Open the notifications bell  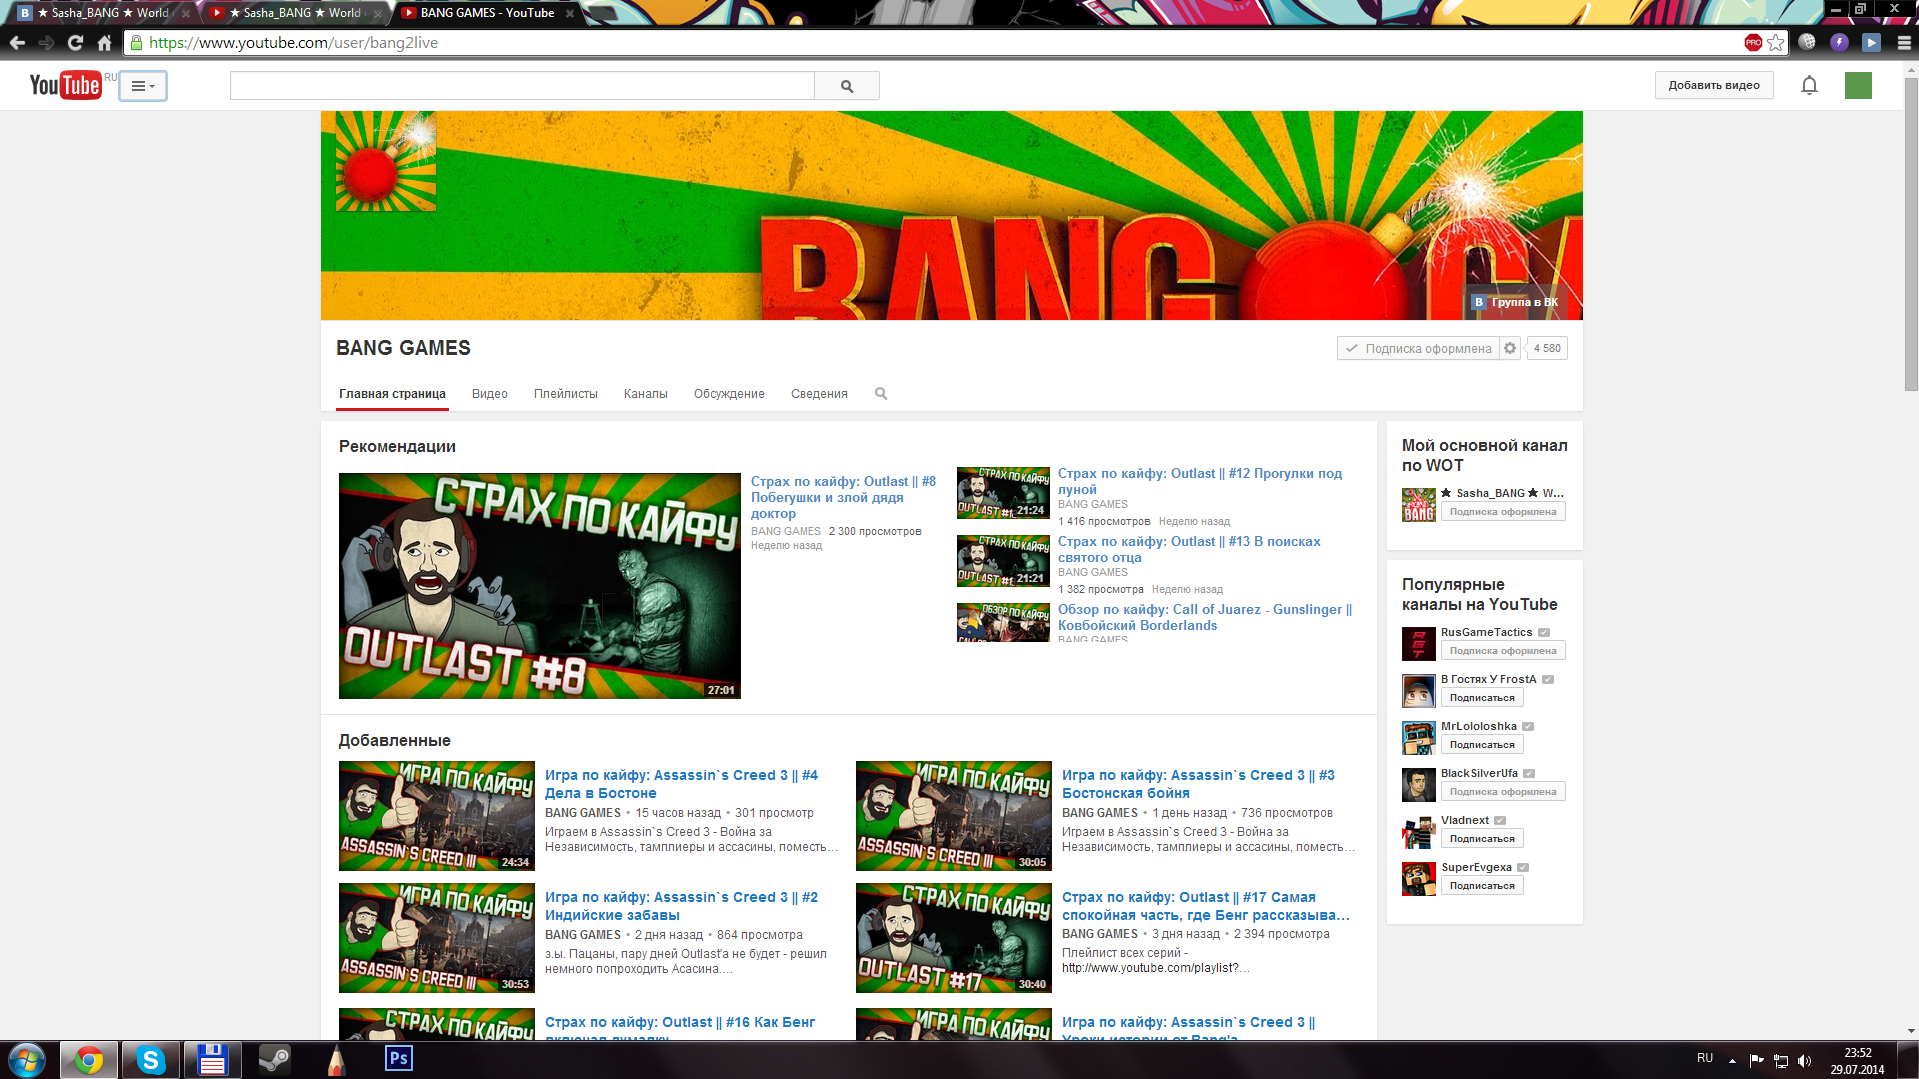tap(1809, 86)
